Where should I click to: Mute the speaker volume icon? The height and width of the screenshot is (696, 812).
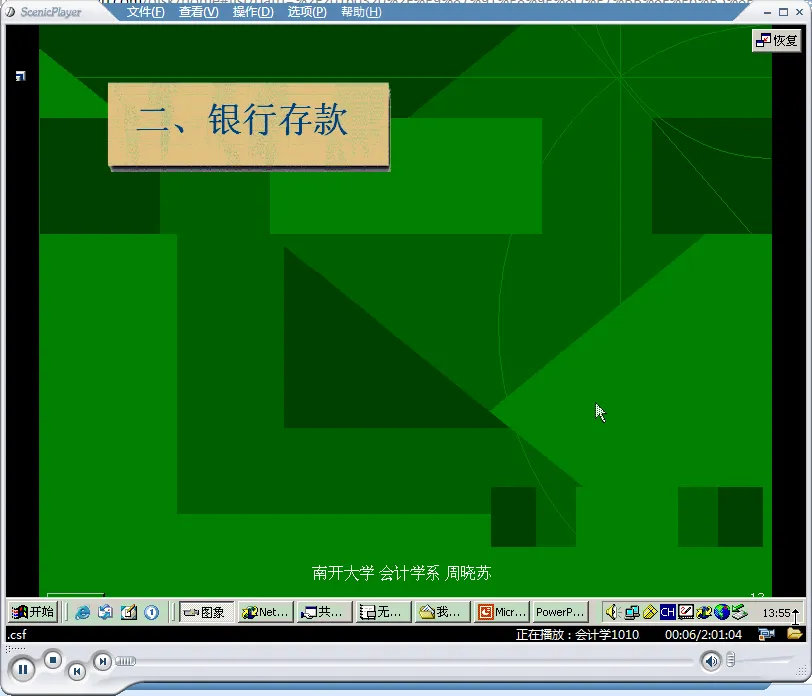[x=710, y=660]
